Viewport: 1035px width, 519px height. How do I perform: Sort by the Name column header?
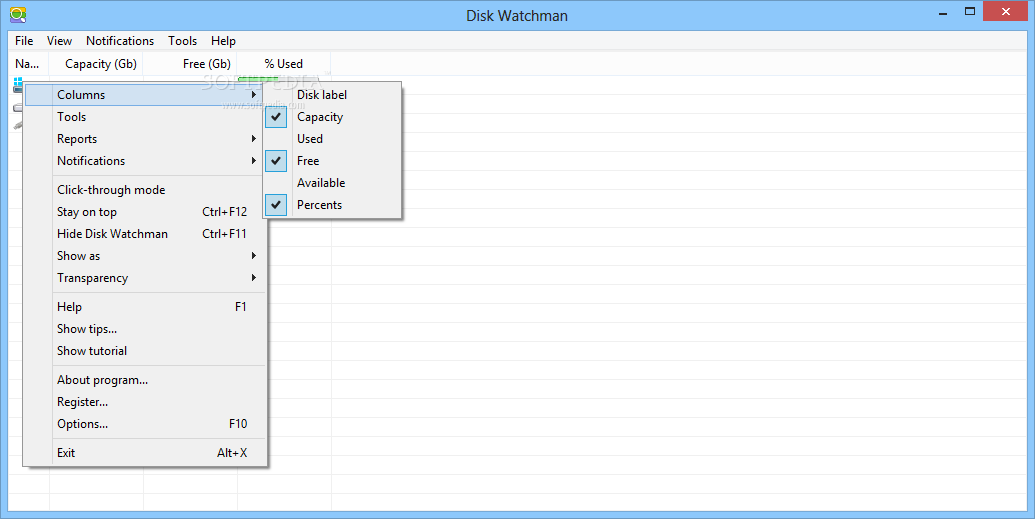(x=28, y=64)
